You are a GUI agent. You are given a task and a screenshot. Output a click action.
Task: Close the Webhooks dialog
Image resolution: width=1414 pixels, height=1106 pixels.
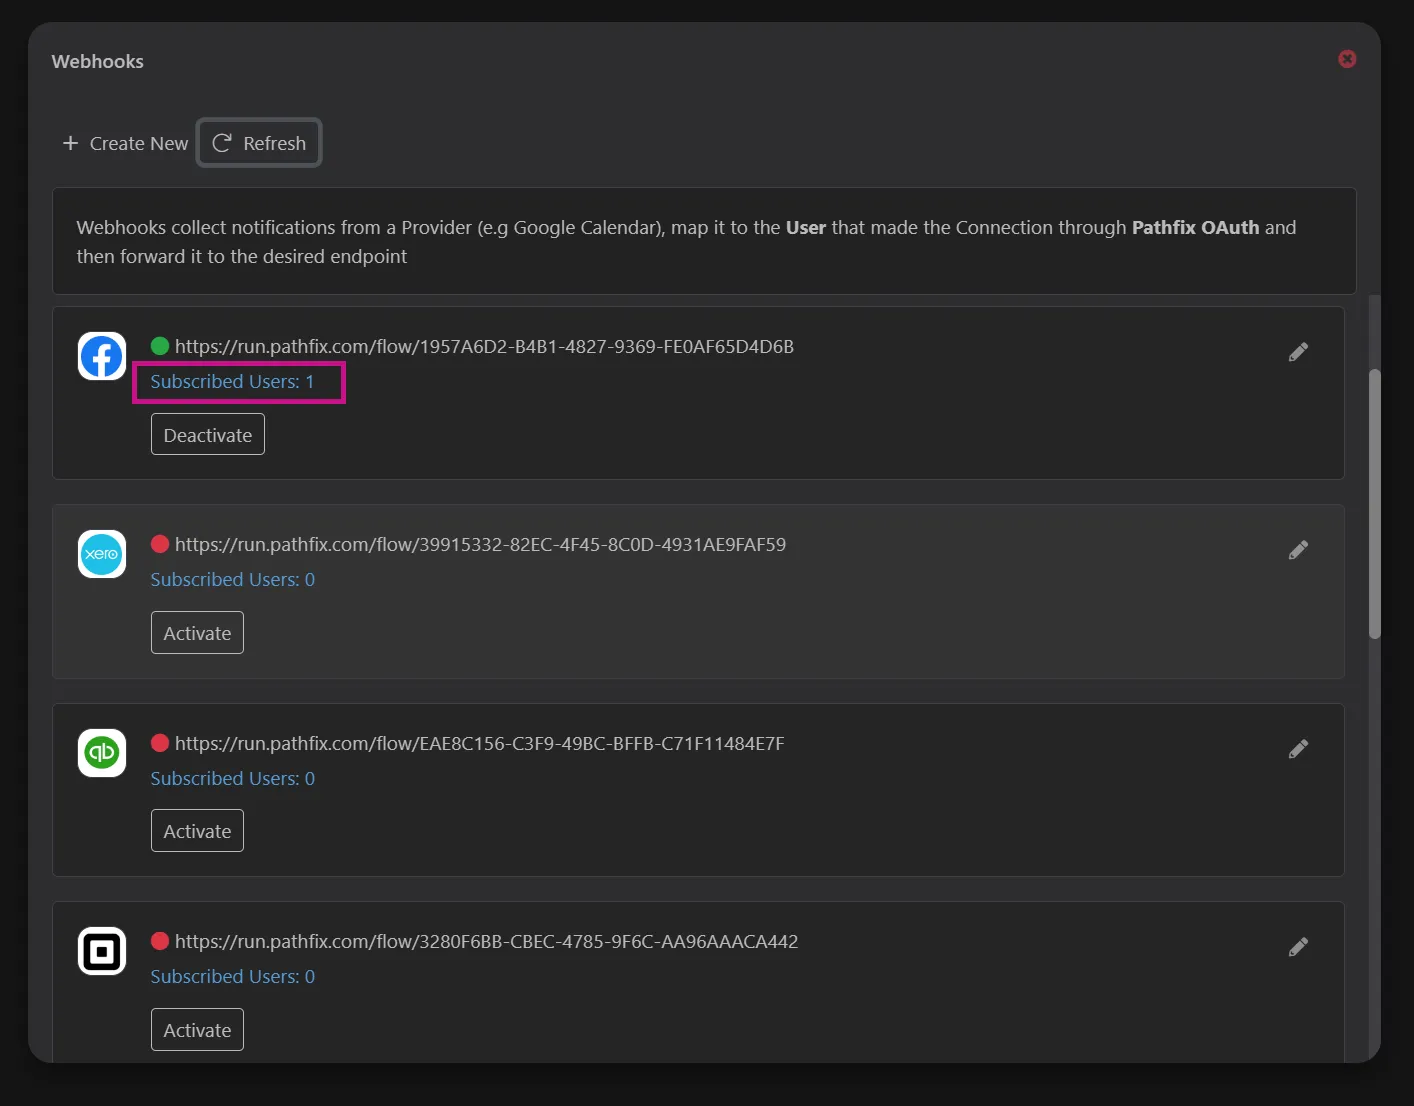click(1347, 59)
